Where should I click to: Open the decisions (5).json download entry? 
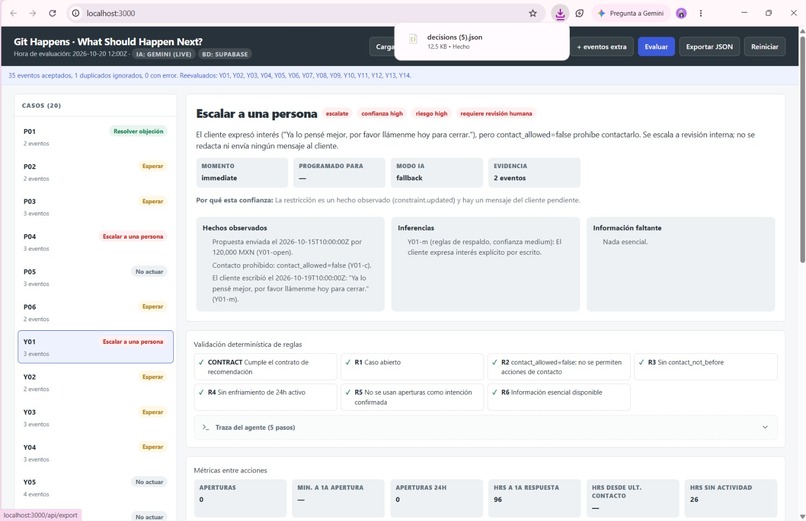click(482, 42)
